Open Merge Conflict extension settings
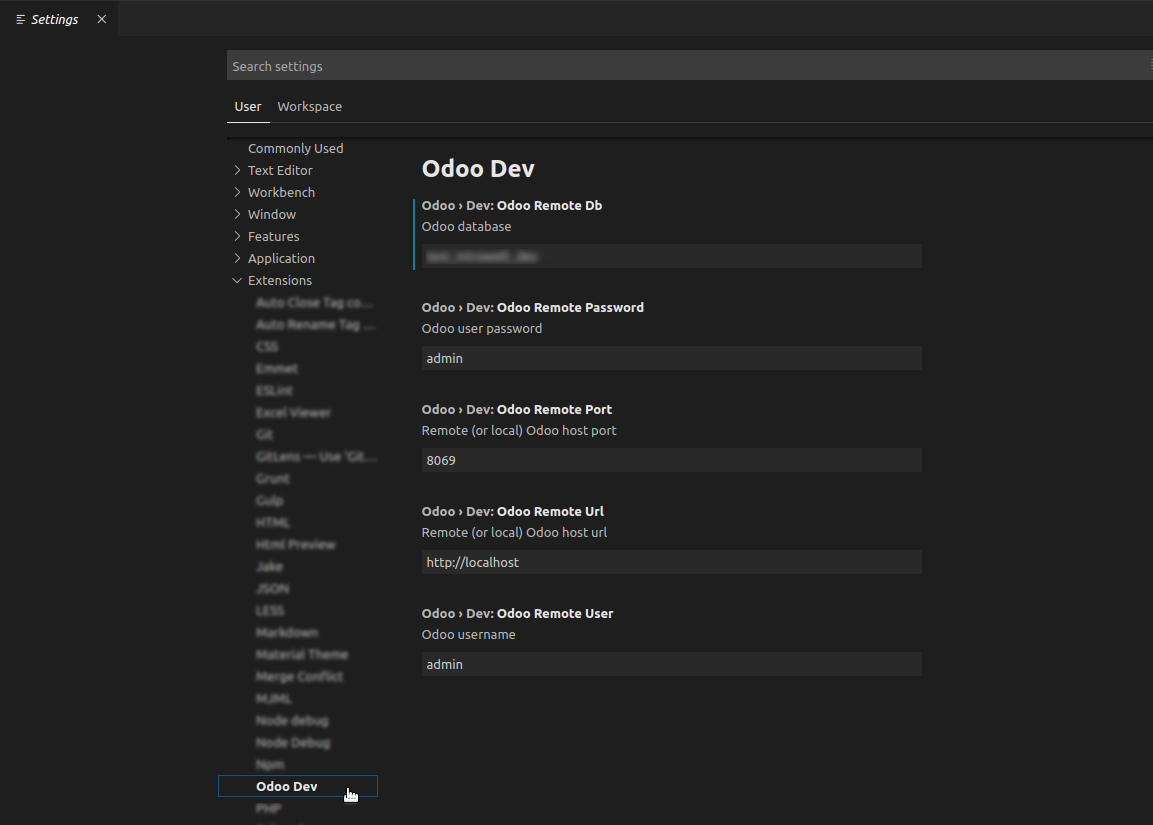1153x825 pixels. pyautogui.click(x=299, y=678)
